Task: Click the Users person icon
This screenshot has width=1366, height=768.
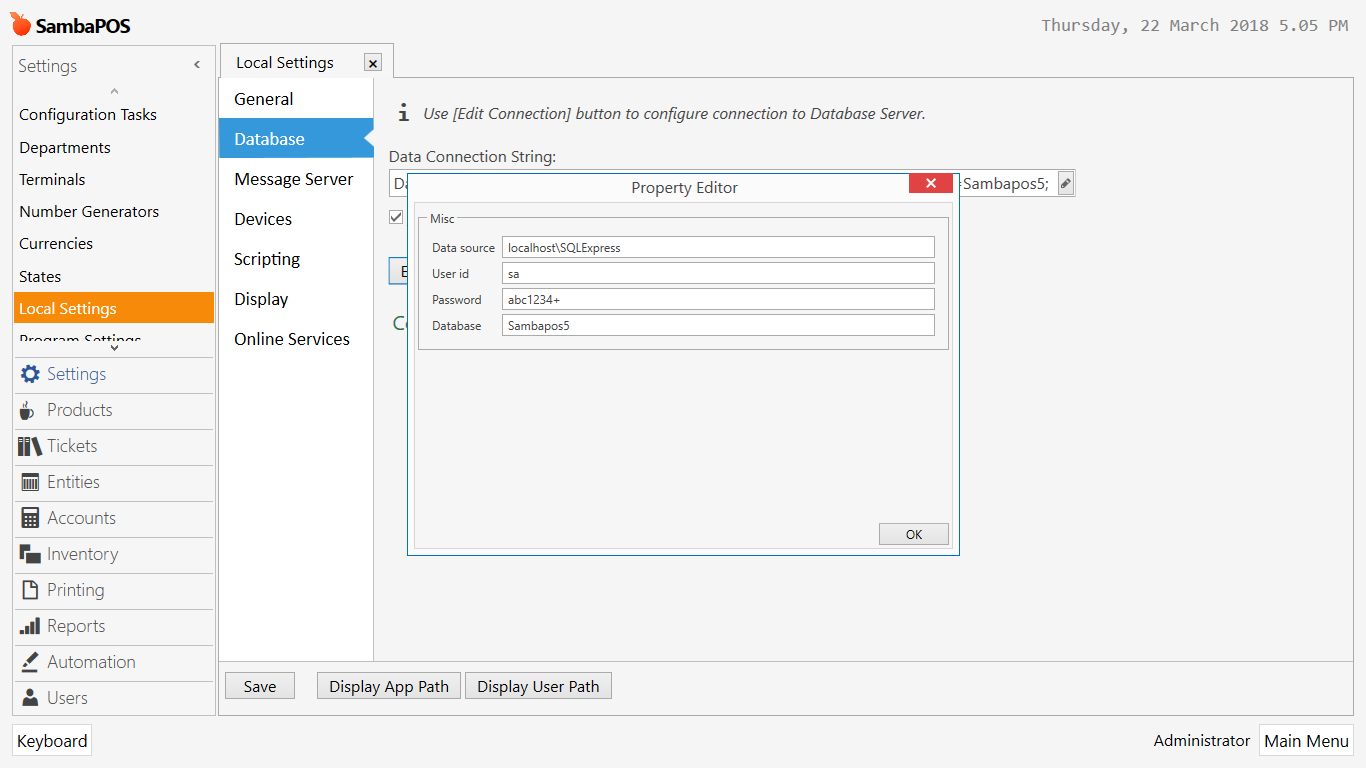Action: [x=30, y=698]
